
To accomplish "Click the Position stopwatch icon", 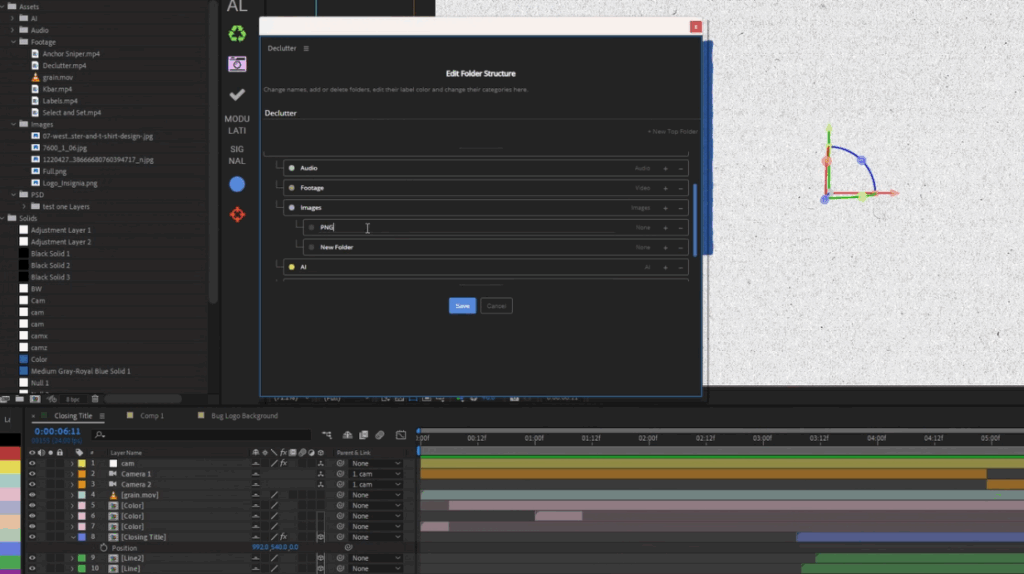I will (x=104, y=548).
